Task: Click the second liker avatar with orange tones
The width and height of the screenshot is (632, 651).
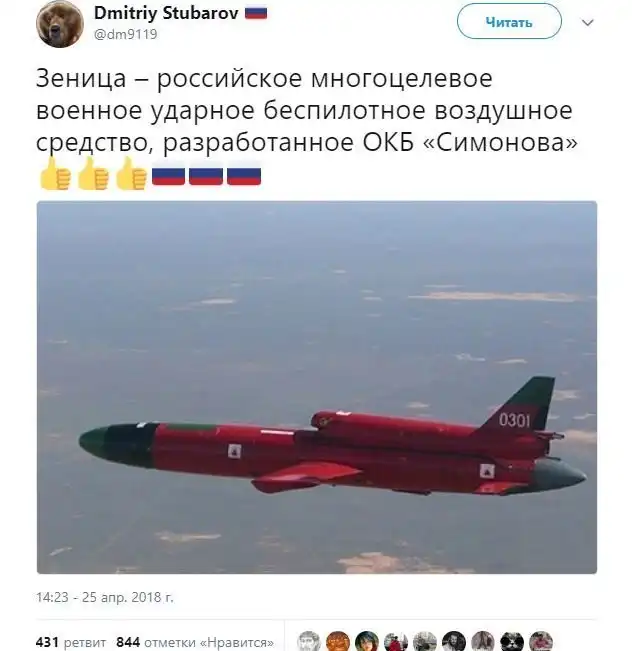Action: pyautogui.click(x=338, y=642)
